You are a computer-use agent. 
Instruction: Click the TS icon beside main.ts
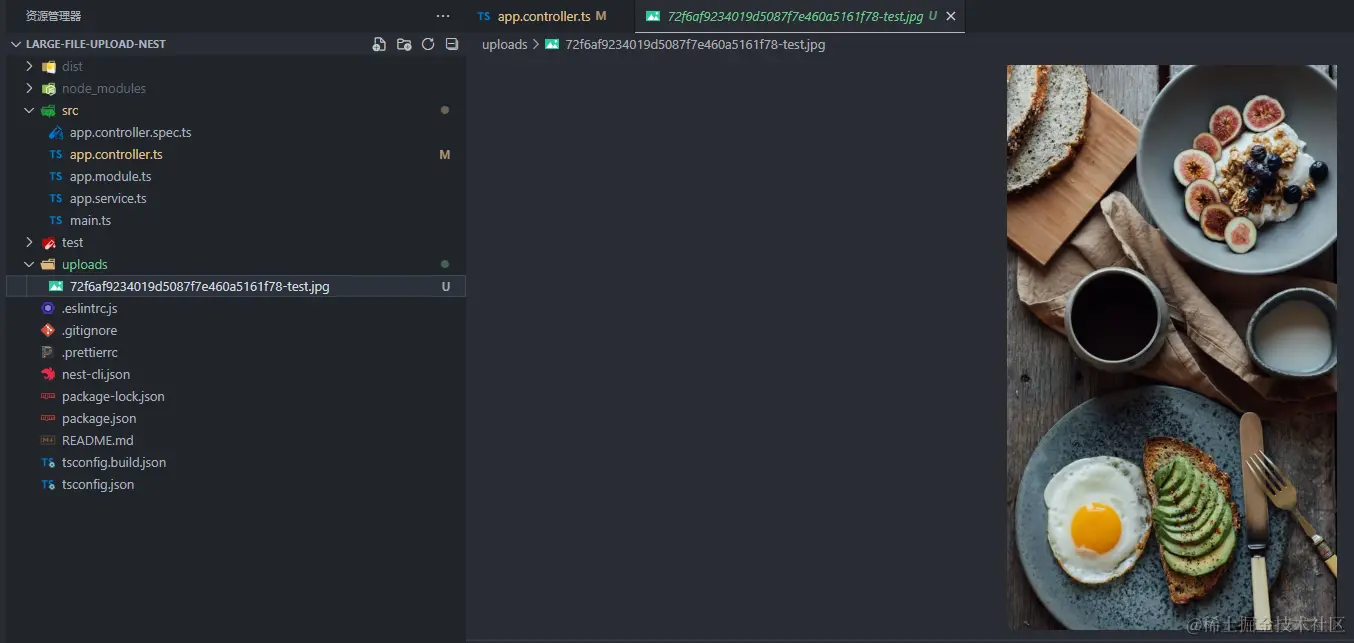(56, 220)
